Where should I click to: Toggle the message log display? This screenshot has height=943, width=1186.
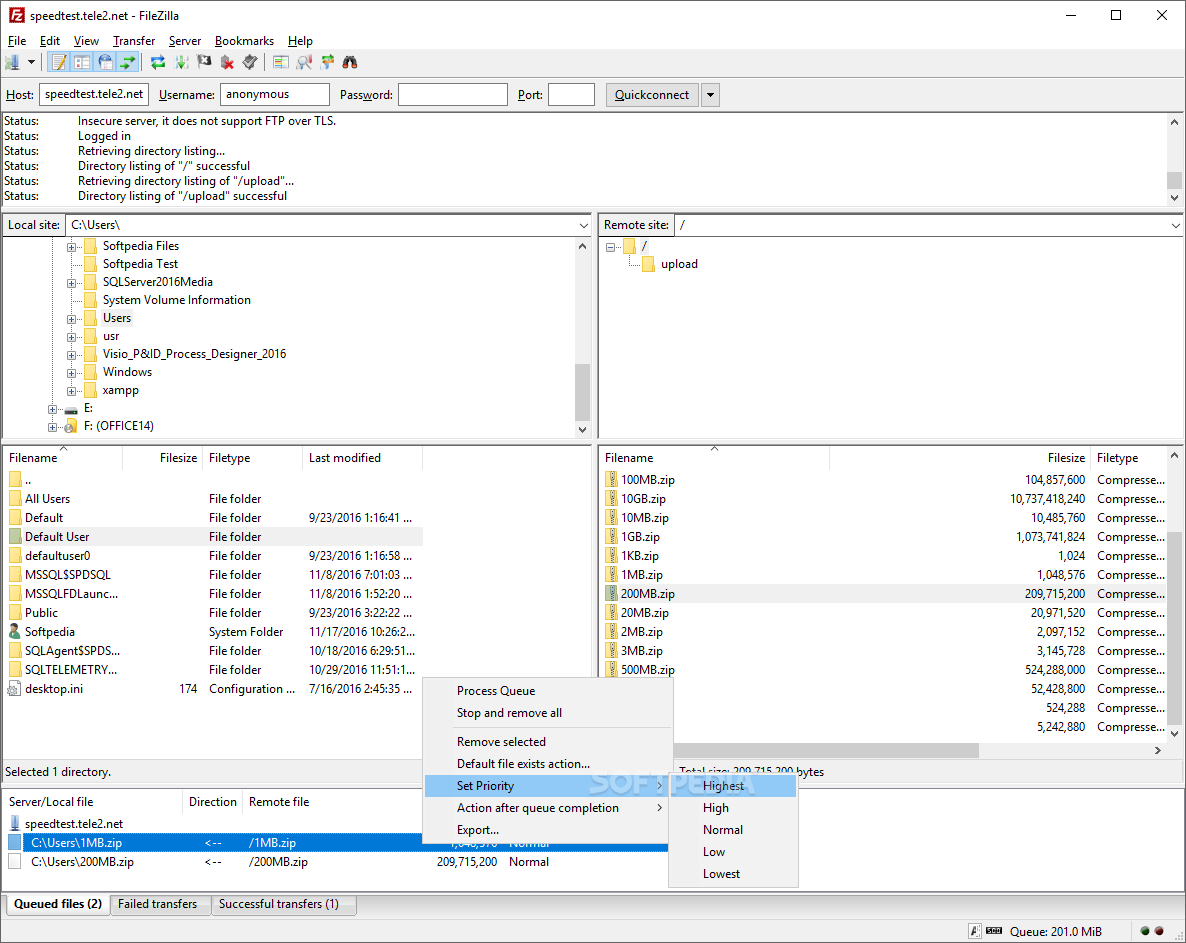click(x=59, y=62)
